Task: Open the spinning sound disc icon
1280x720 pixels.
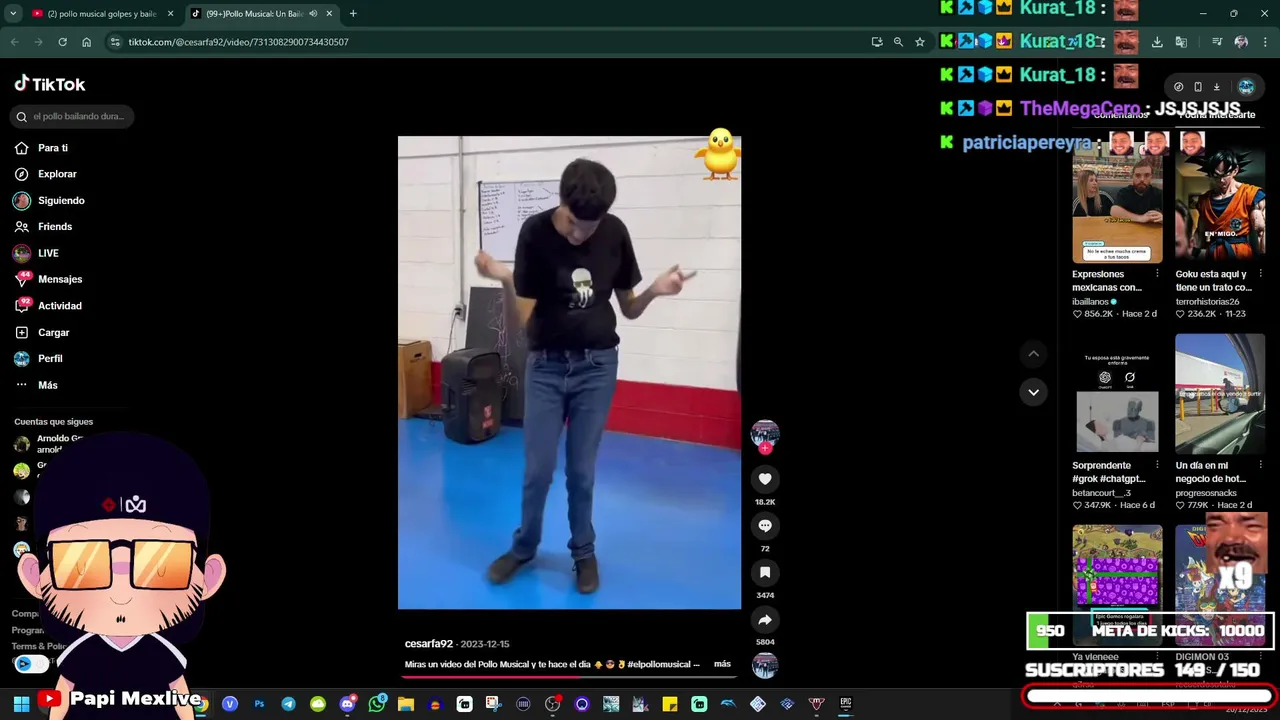Action: (765, 665)
